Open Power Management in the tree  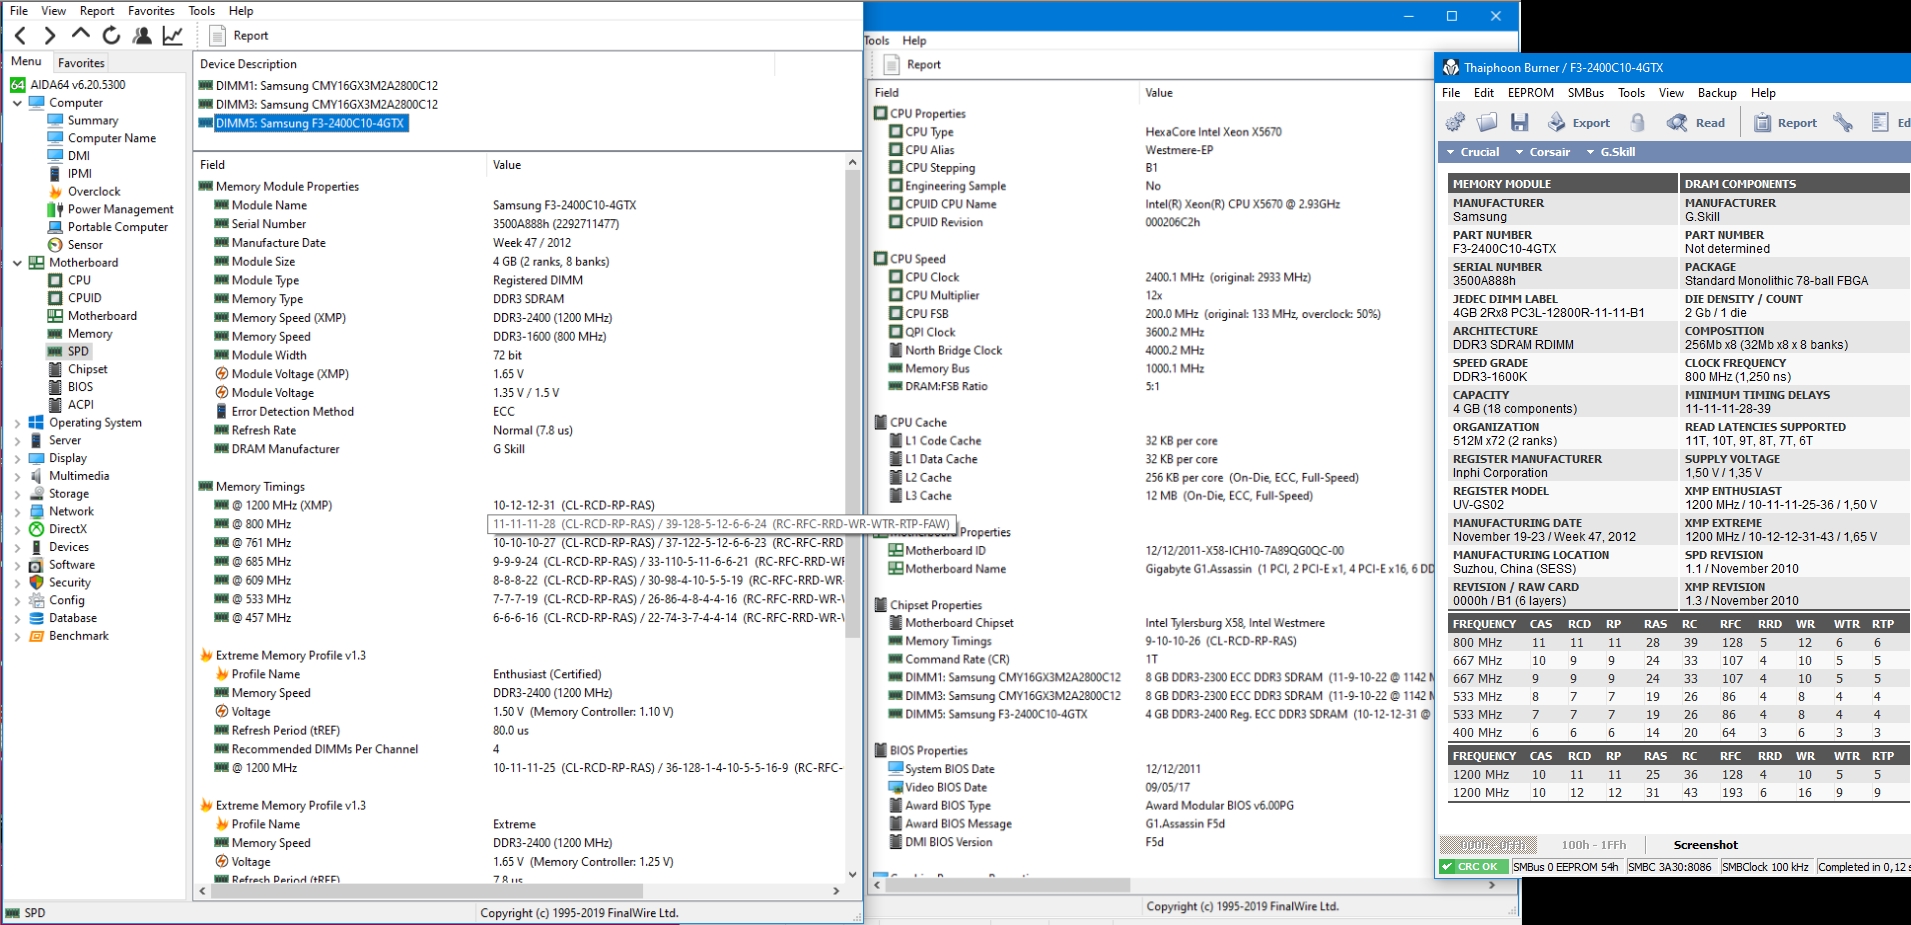click(121, 209)
